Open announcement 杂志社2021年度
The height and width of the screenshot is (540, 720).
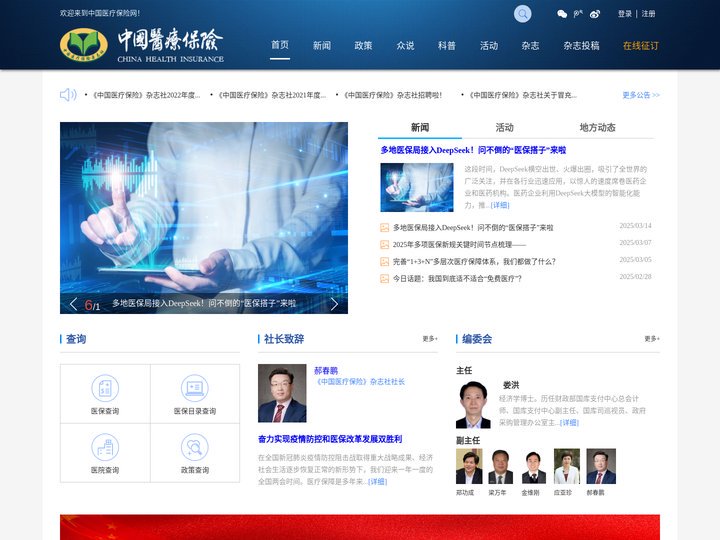272,96
